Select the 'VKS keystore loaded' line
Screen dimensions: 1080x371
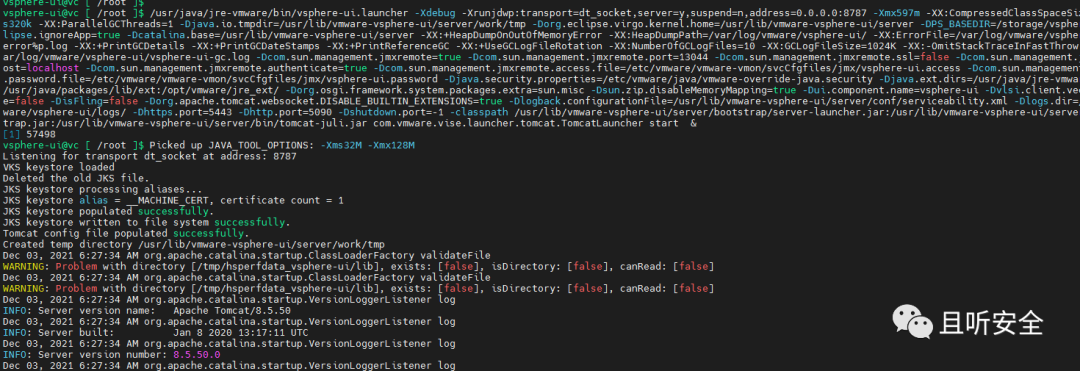click(59, 167)
